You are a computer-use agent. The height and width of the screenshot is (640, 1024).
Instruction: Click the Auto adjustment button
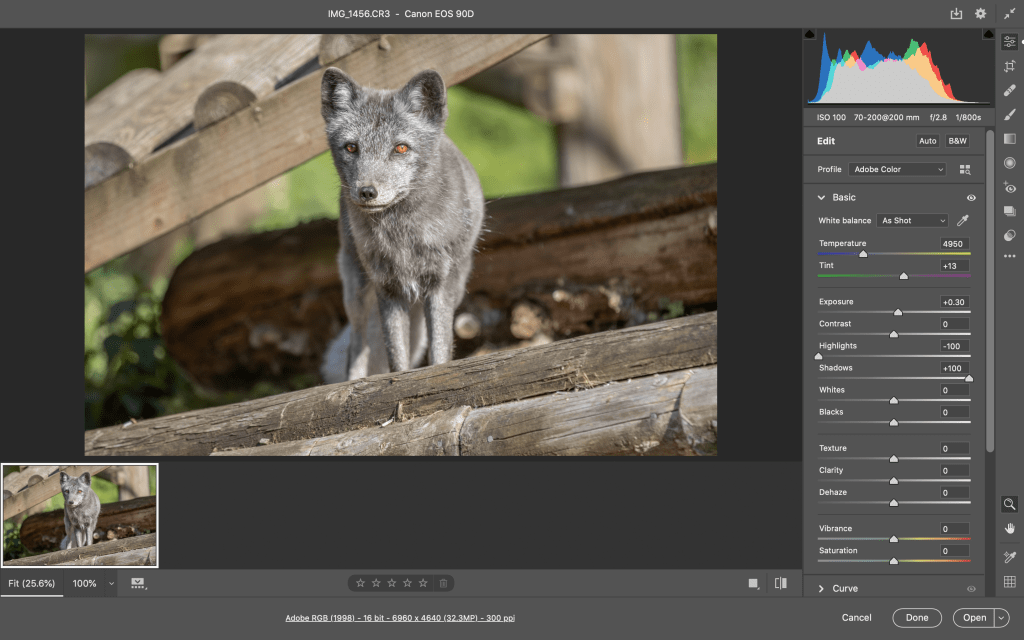(x=927, y=141)
